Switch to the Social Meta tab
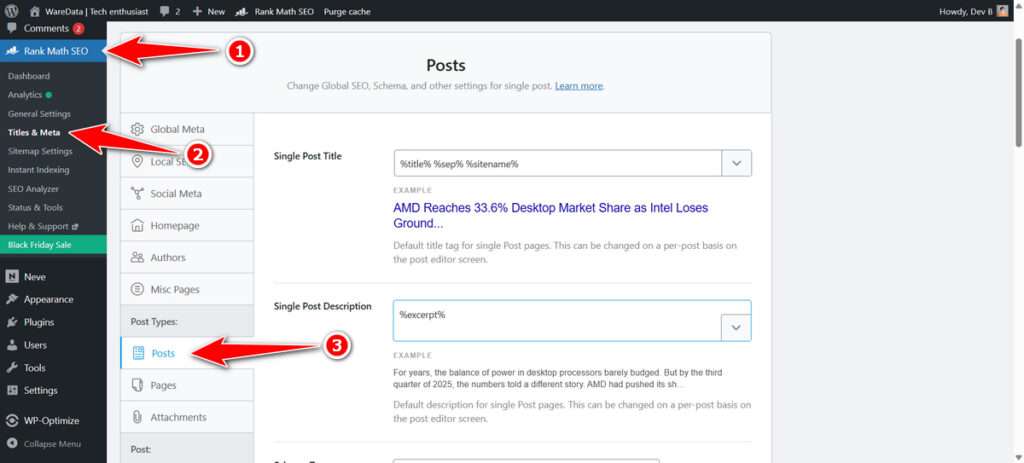The height and width of the screenshot is (463, 1024). coord(187,193)
